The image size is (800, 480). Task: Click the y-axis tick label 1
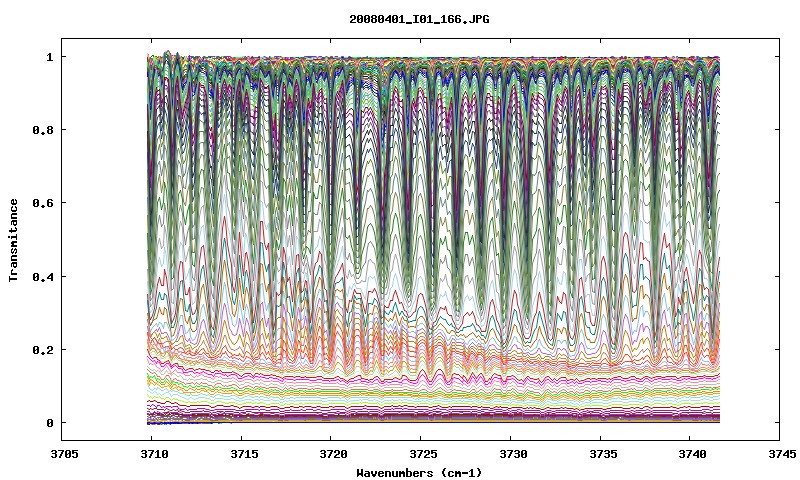pyautogui.click(x=50, y=57)
